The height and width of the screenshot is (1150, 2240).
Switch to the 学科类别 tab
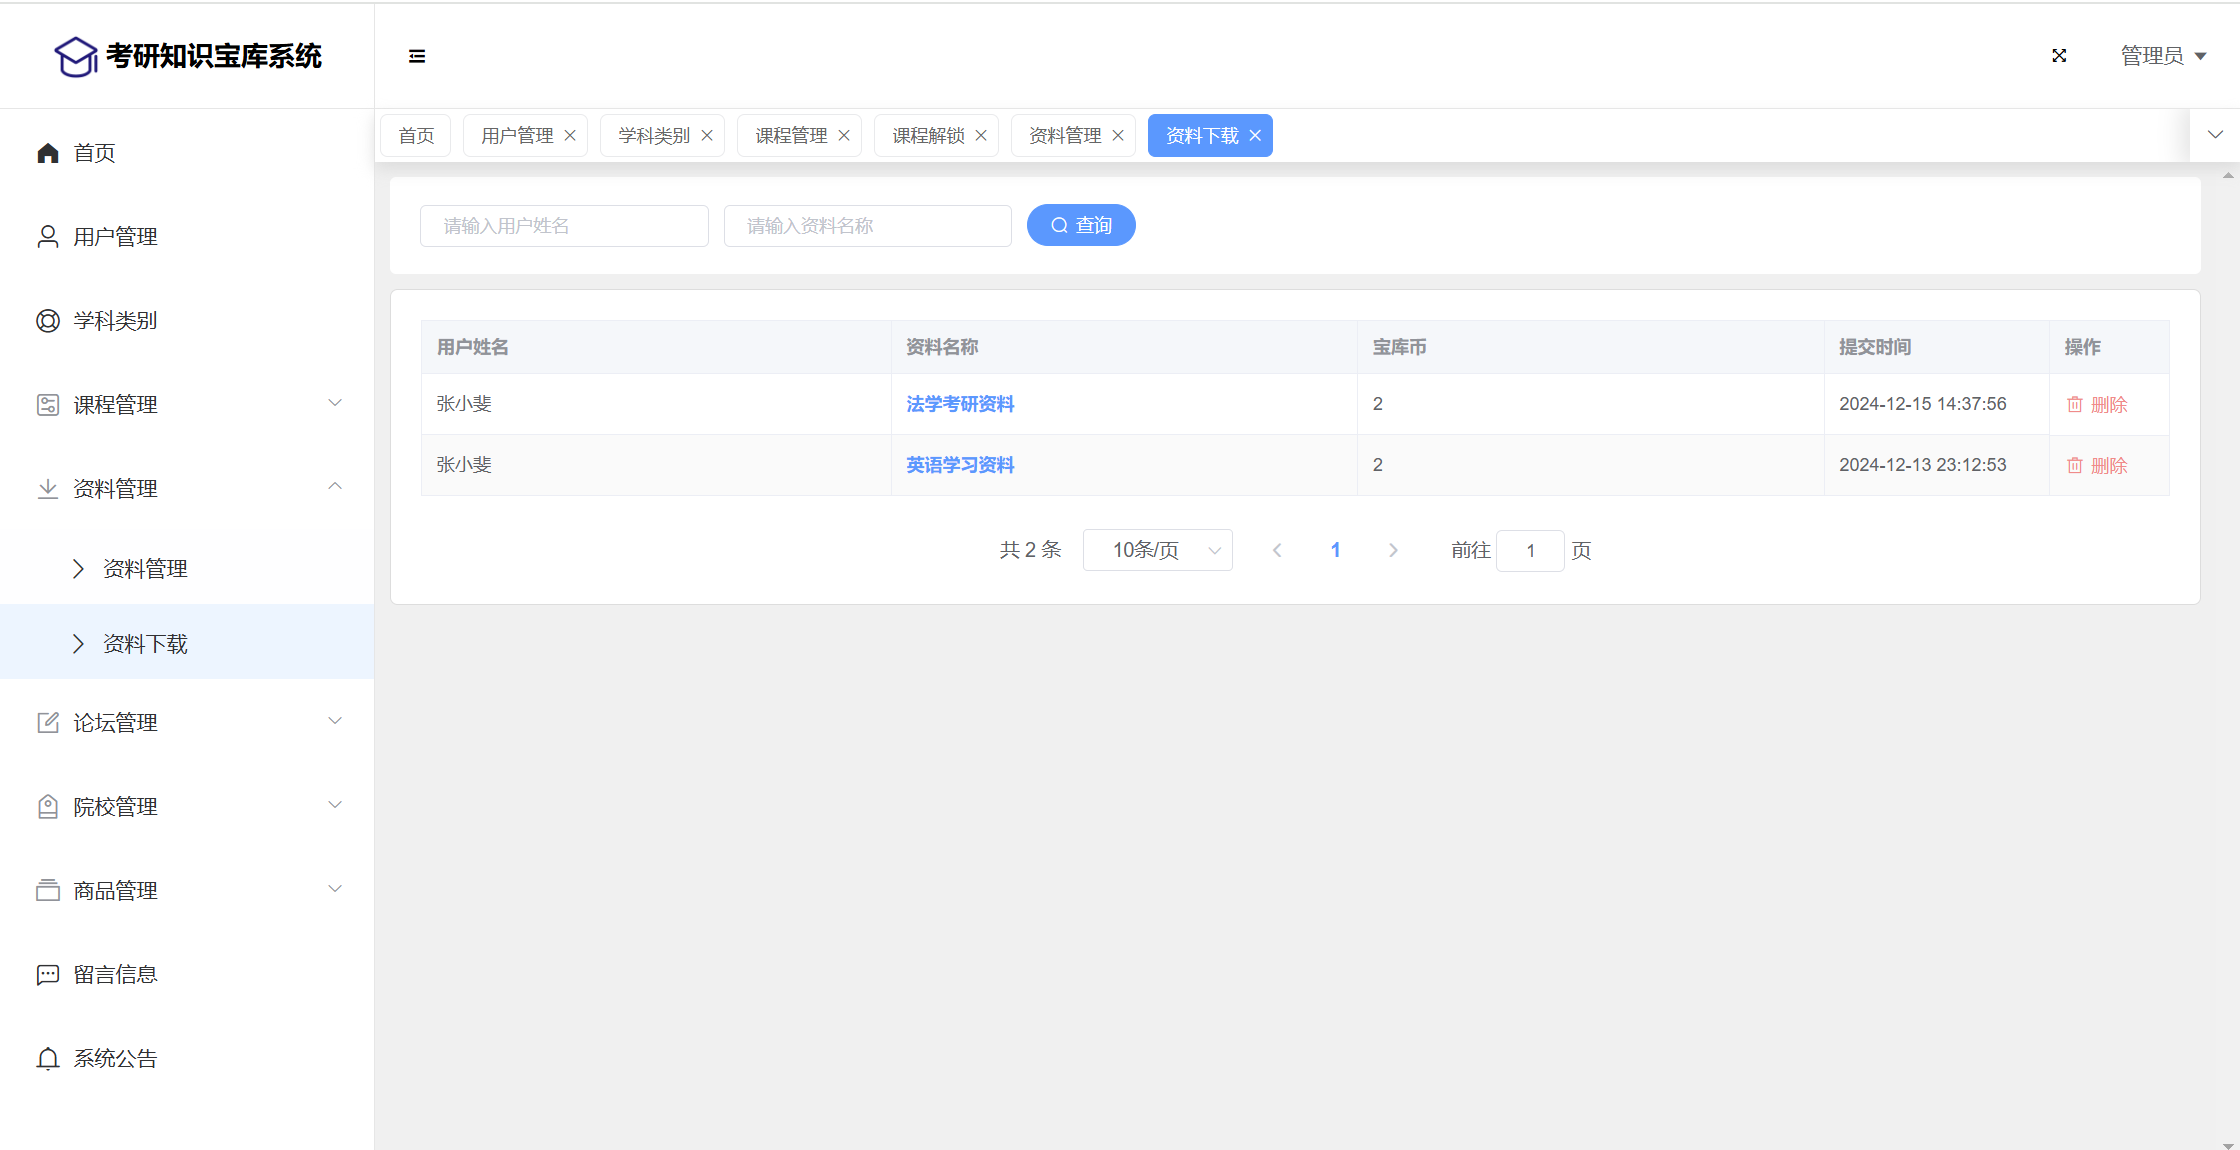pyautogui.click(x=654, y=136)
